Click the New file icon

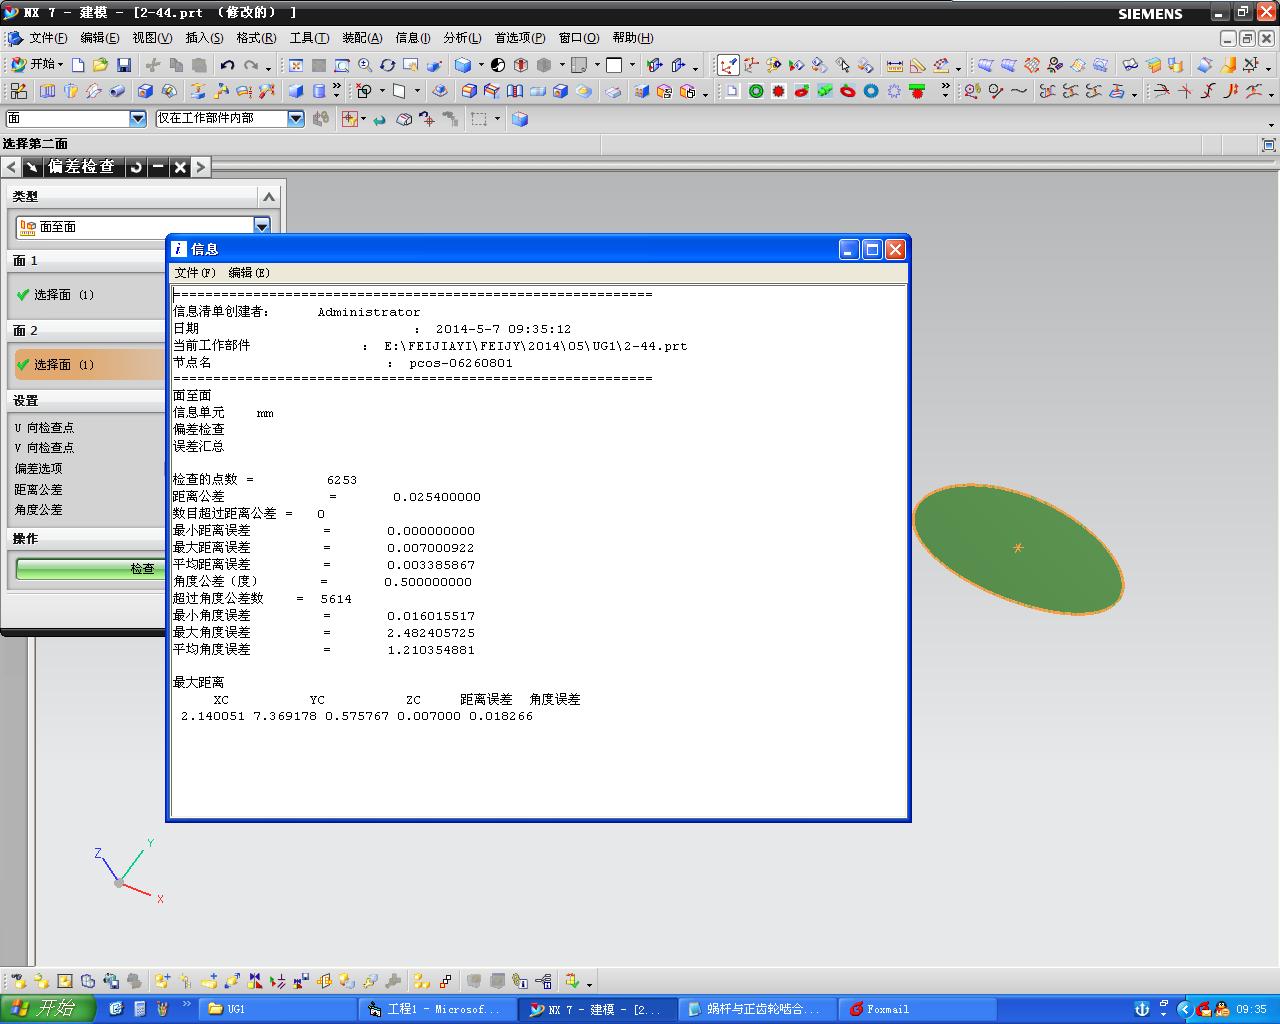point(78,65)
